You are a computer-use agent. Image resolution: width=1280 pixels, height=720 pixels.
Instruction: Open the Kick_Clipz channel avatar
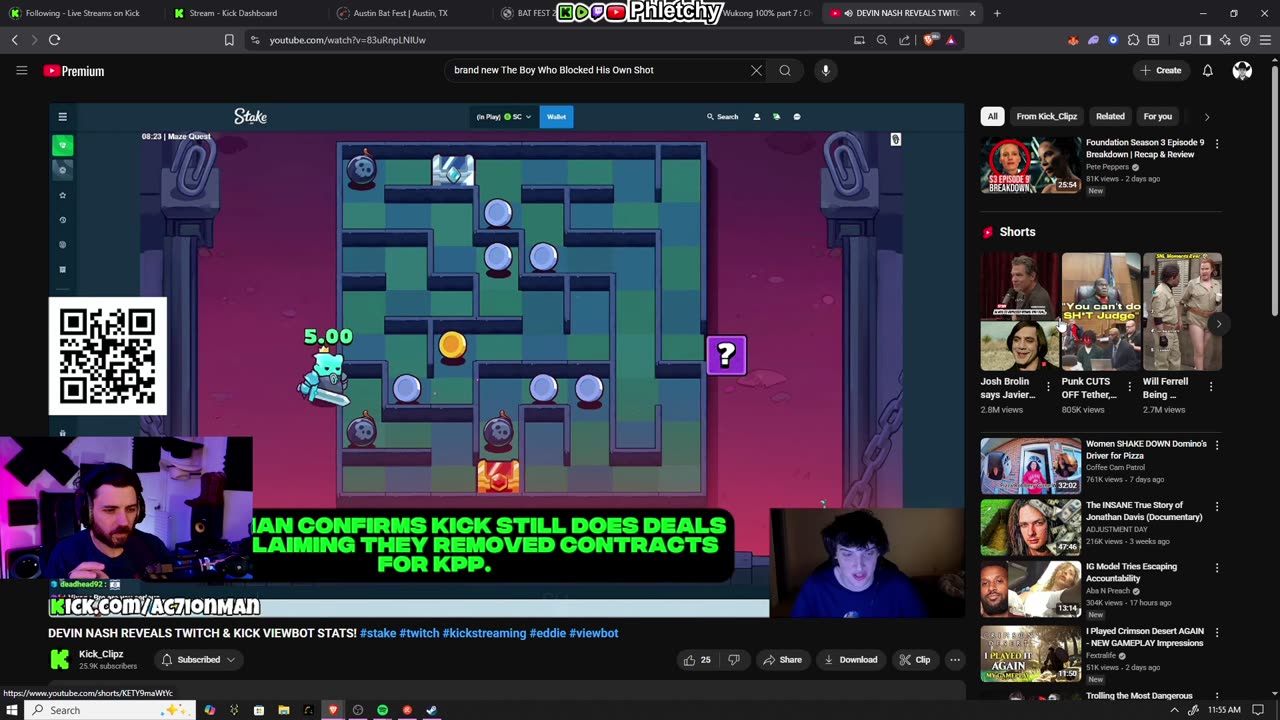point(60,659)
